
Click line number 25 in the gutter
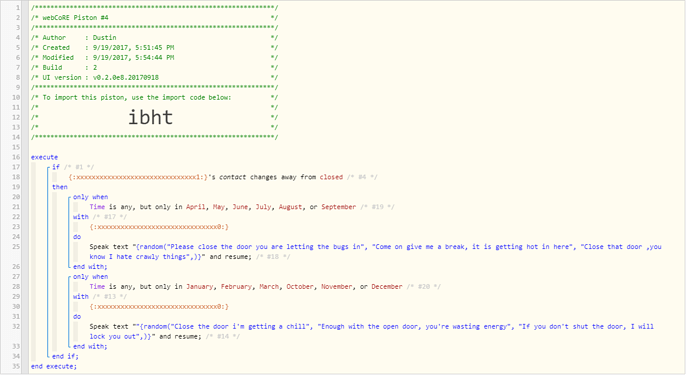tap(16, 247)
